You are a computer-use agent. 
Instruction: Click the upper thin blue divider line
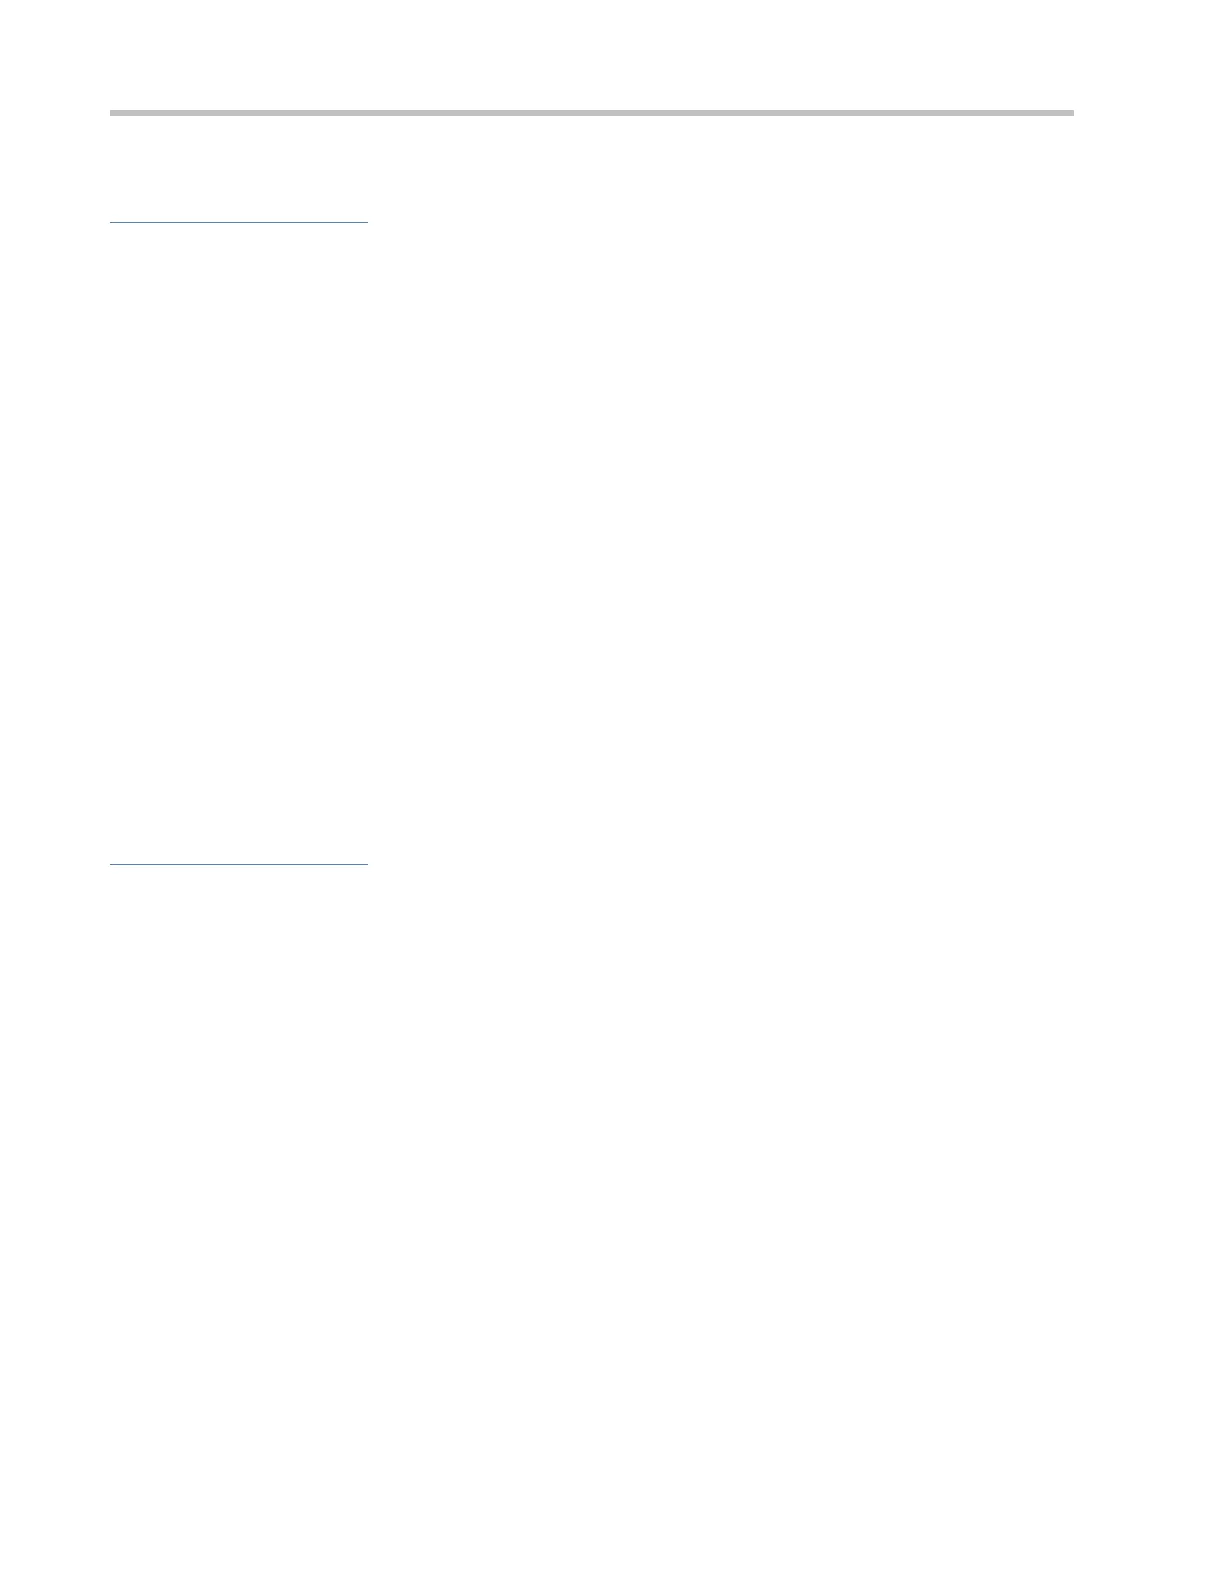[x=239, y=221]
